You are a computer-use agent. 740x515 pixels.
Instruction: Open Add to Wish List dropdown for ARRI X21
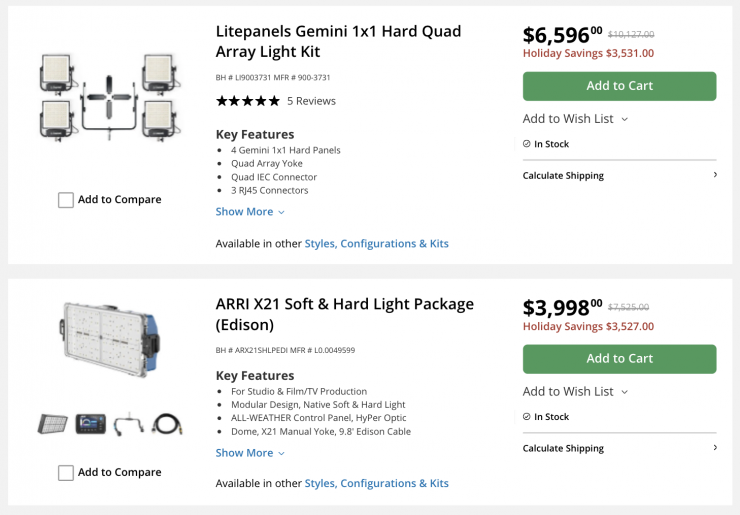[575, 392]
